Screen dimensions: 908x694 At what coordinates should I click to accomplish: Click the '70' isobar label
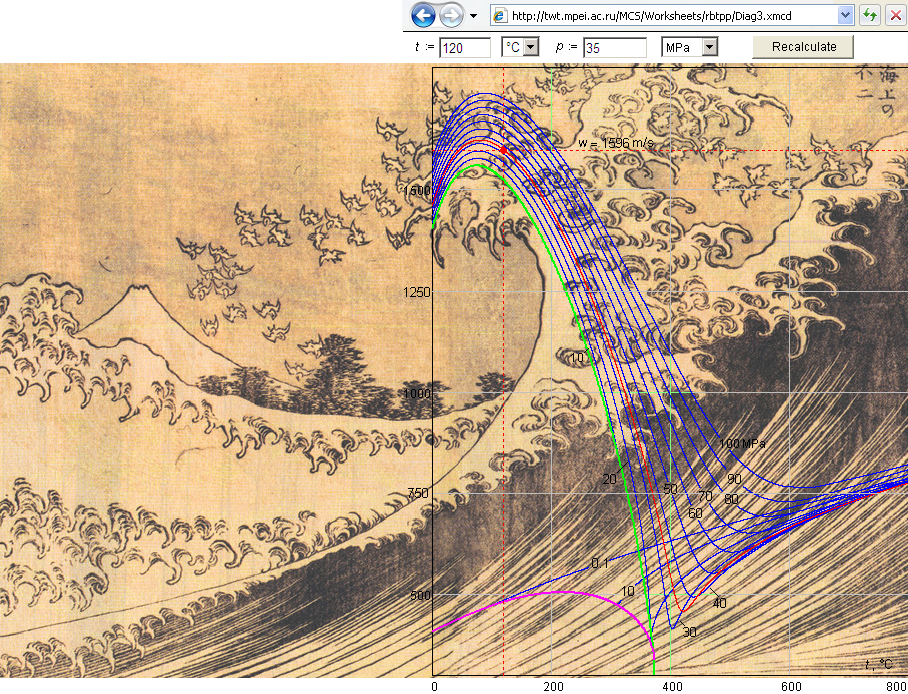click(705, 496)
